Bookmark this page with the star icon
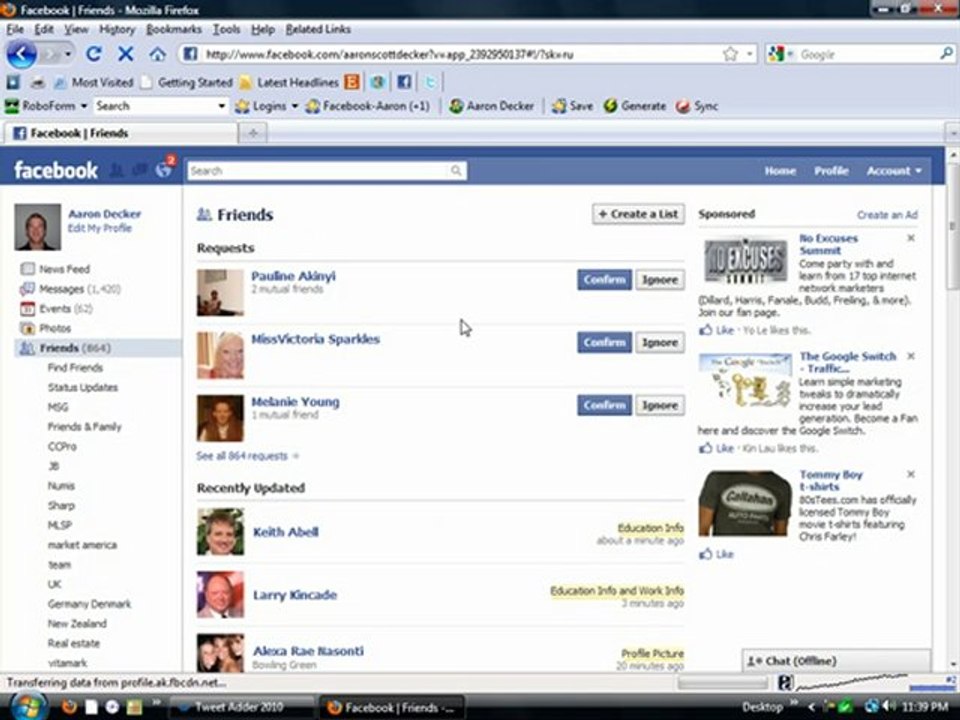Image resolution: width=960 pixels, height=720 pixels. pos(730,54)
